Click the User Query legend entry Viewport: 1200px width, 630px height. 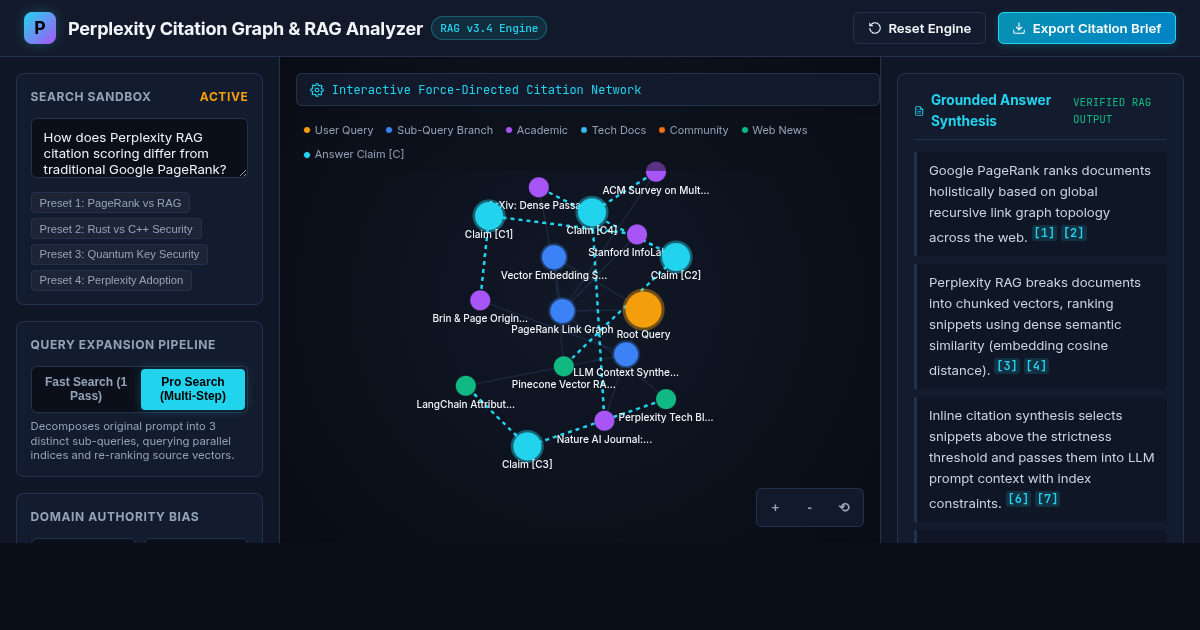coord(339,130)
